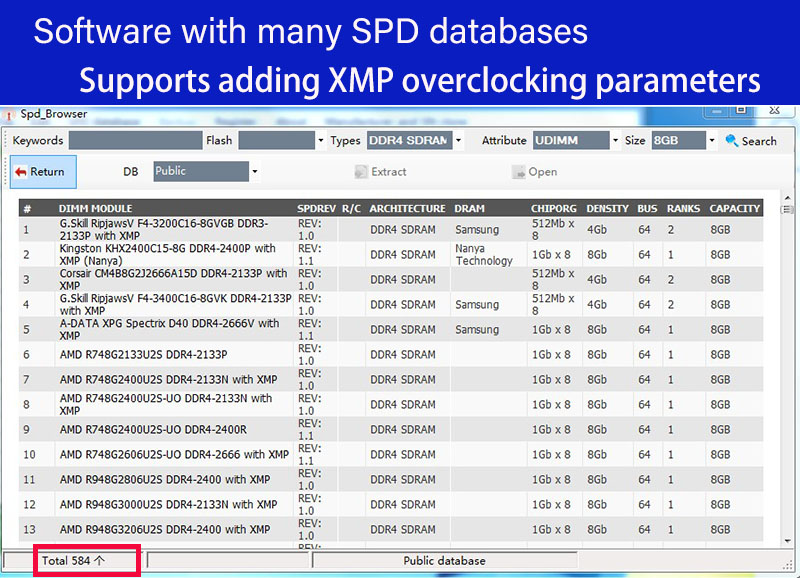Expand the Attribute dropdown showing UDIMM
The image size is (800, 578).
[x=615, y=140]
